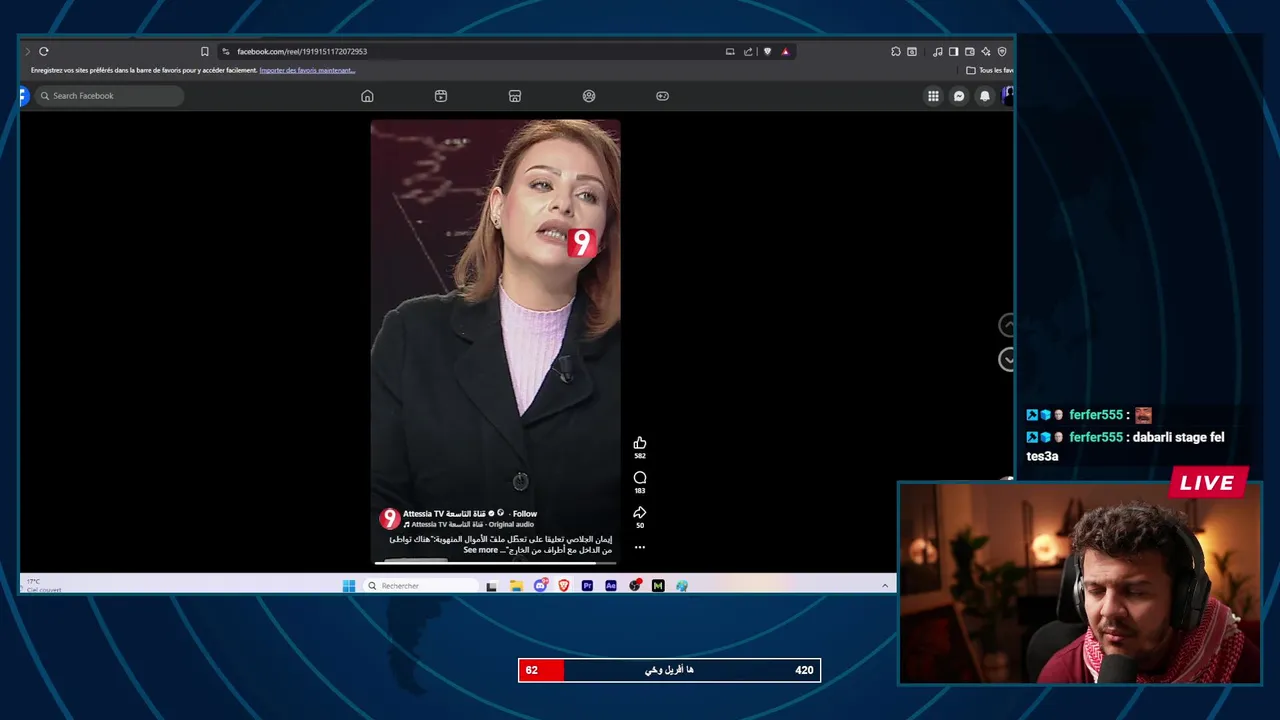Open Discord from taskbar

pyautogui.click(x=540, y=586)
